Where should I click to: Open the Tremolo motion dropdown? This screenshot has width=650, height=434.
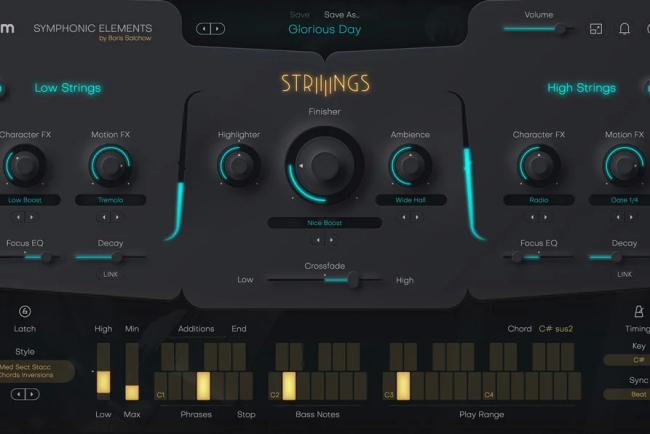[110, 200]
